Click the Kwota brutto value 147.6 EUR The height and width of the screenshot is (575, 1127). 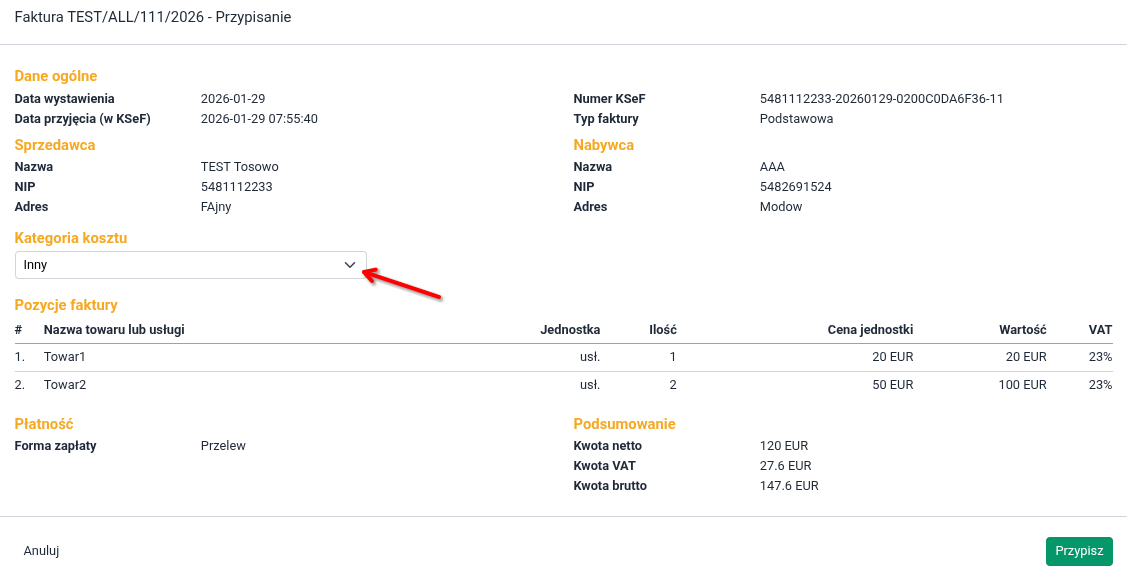click(x=789, y=486)
